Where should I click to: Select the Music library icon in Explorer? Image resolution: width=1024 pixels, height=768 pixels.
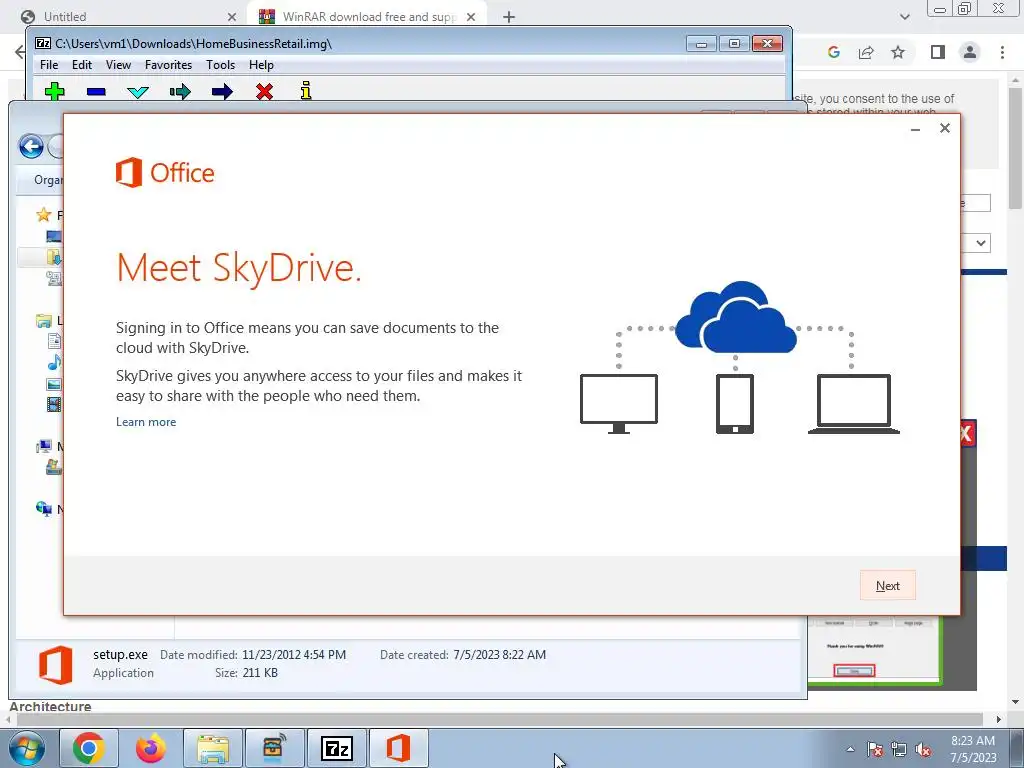click(x=54, y=362)
